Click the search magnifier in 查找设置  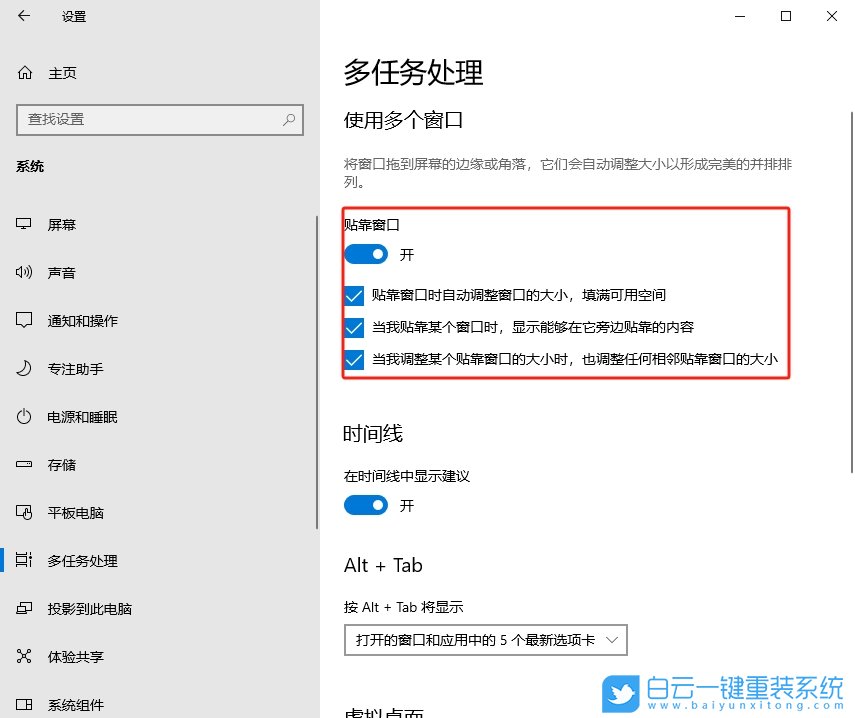click(x=289, y=119)
